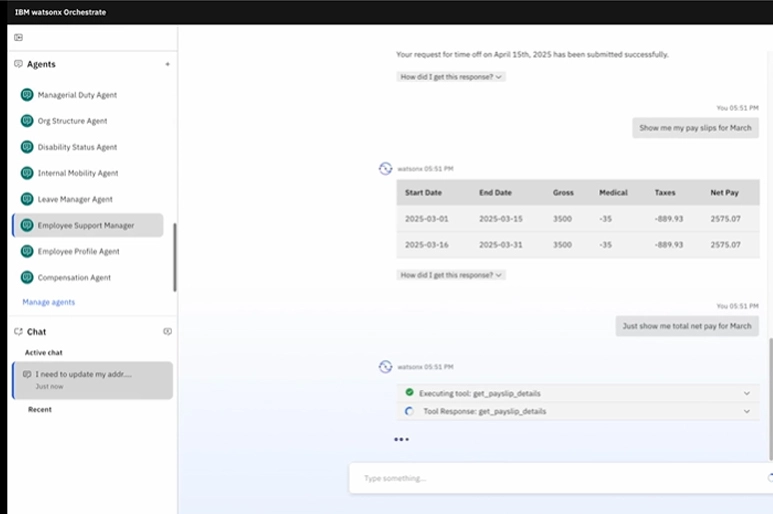The image size is (773, 514).
Task: Click the Chat section header icon
Action: (18, 332)
